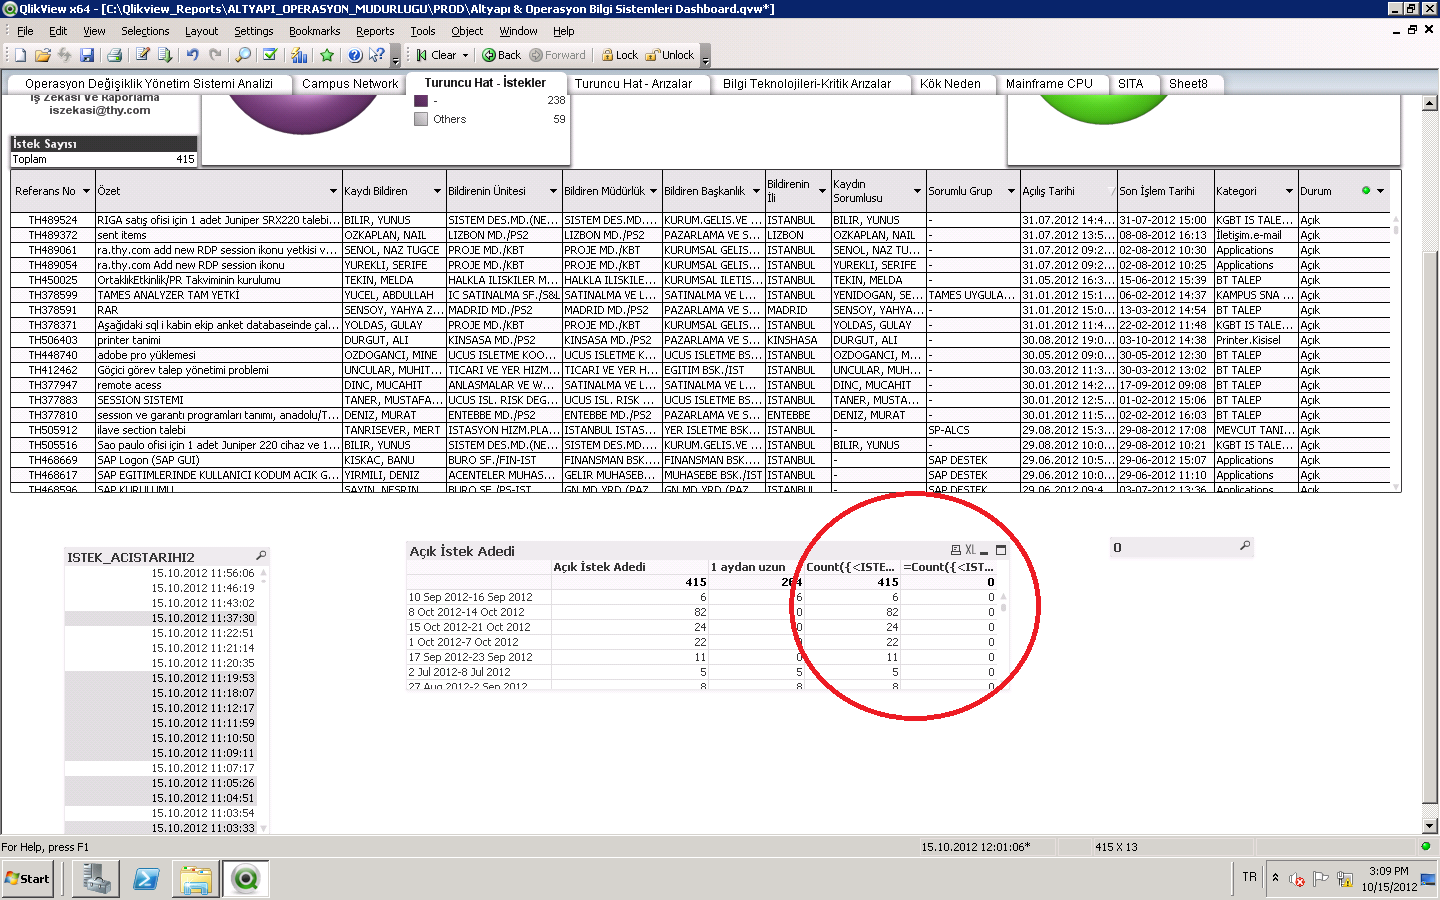Screen dimensions: 1440x900
Task: Send Açık İstek Adedi chart to Excel
Action: coord(970,550)
